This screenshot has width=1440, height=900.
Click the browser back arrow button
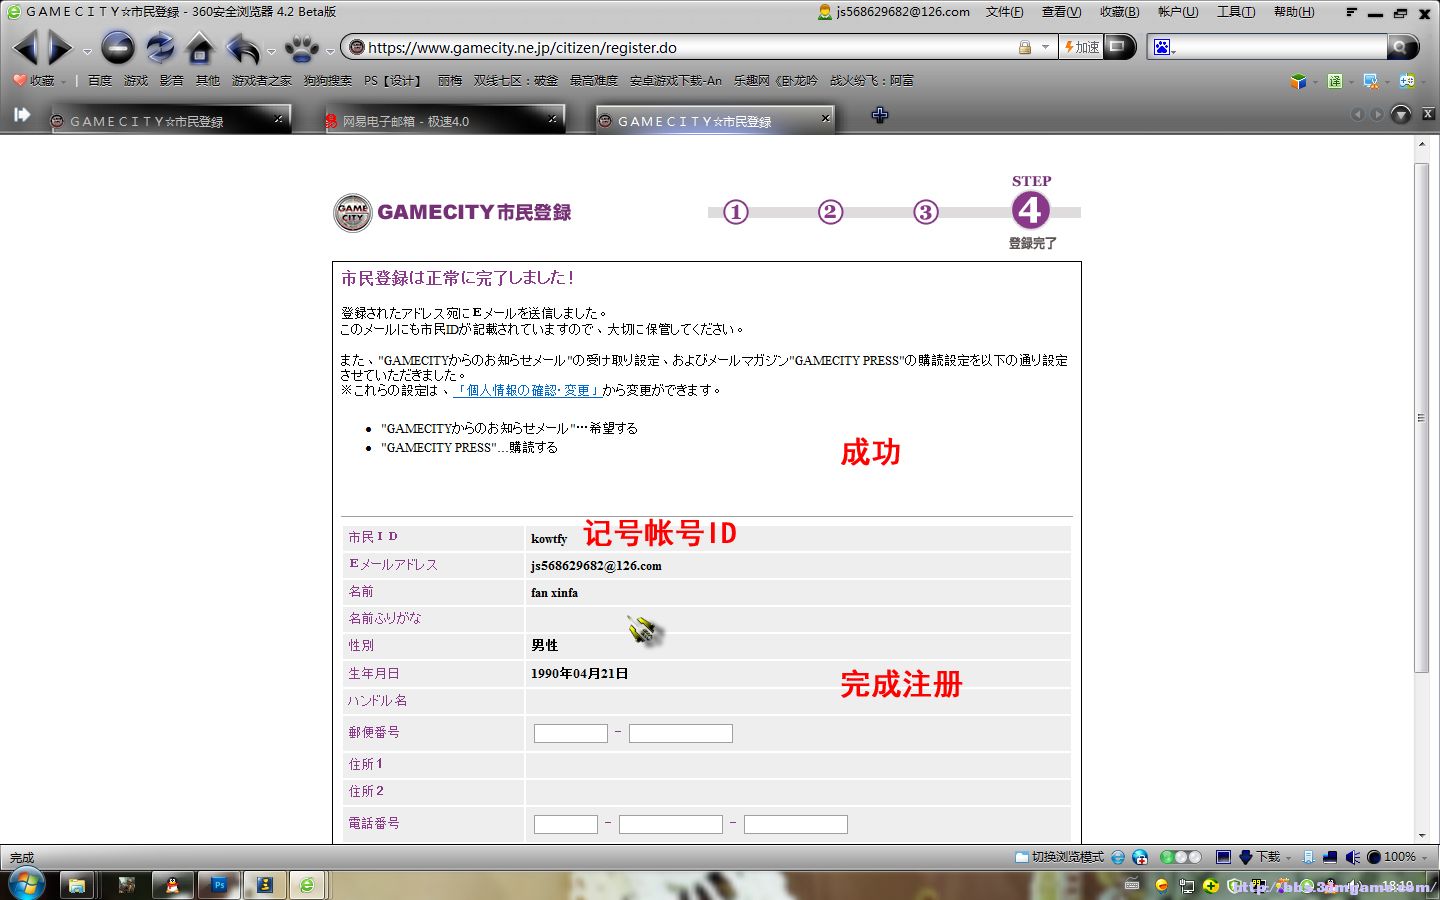tap(25, 47)
